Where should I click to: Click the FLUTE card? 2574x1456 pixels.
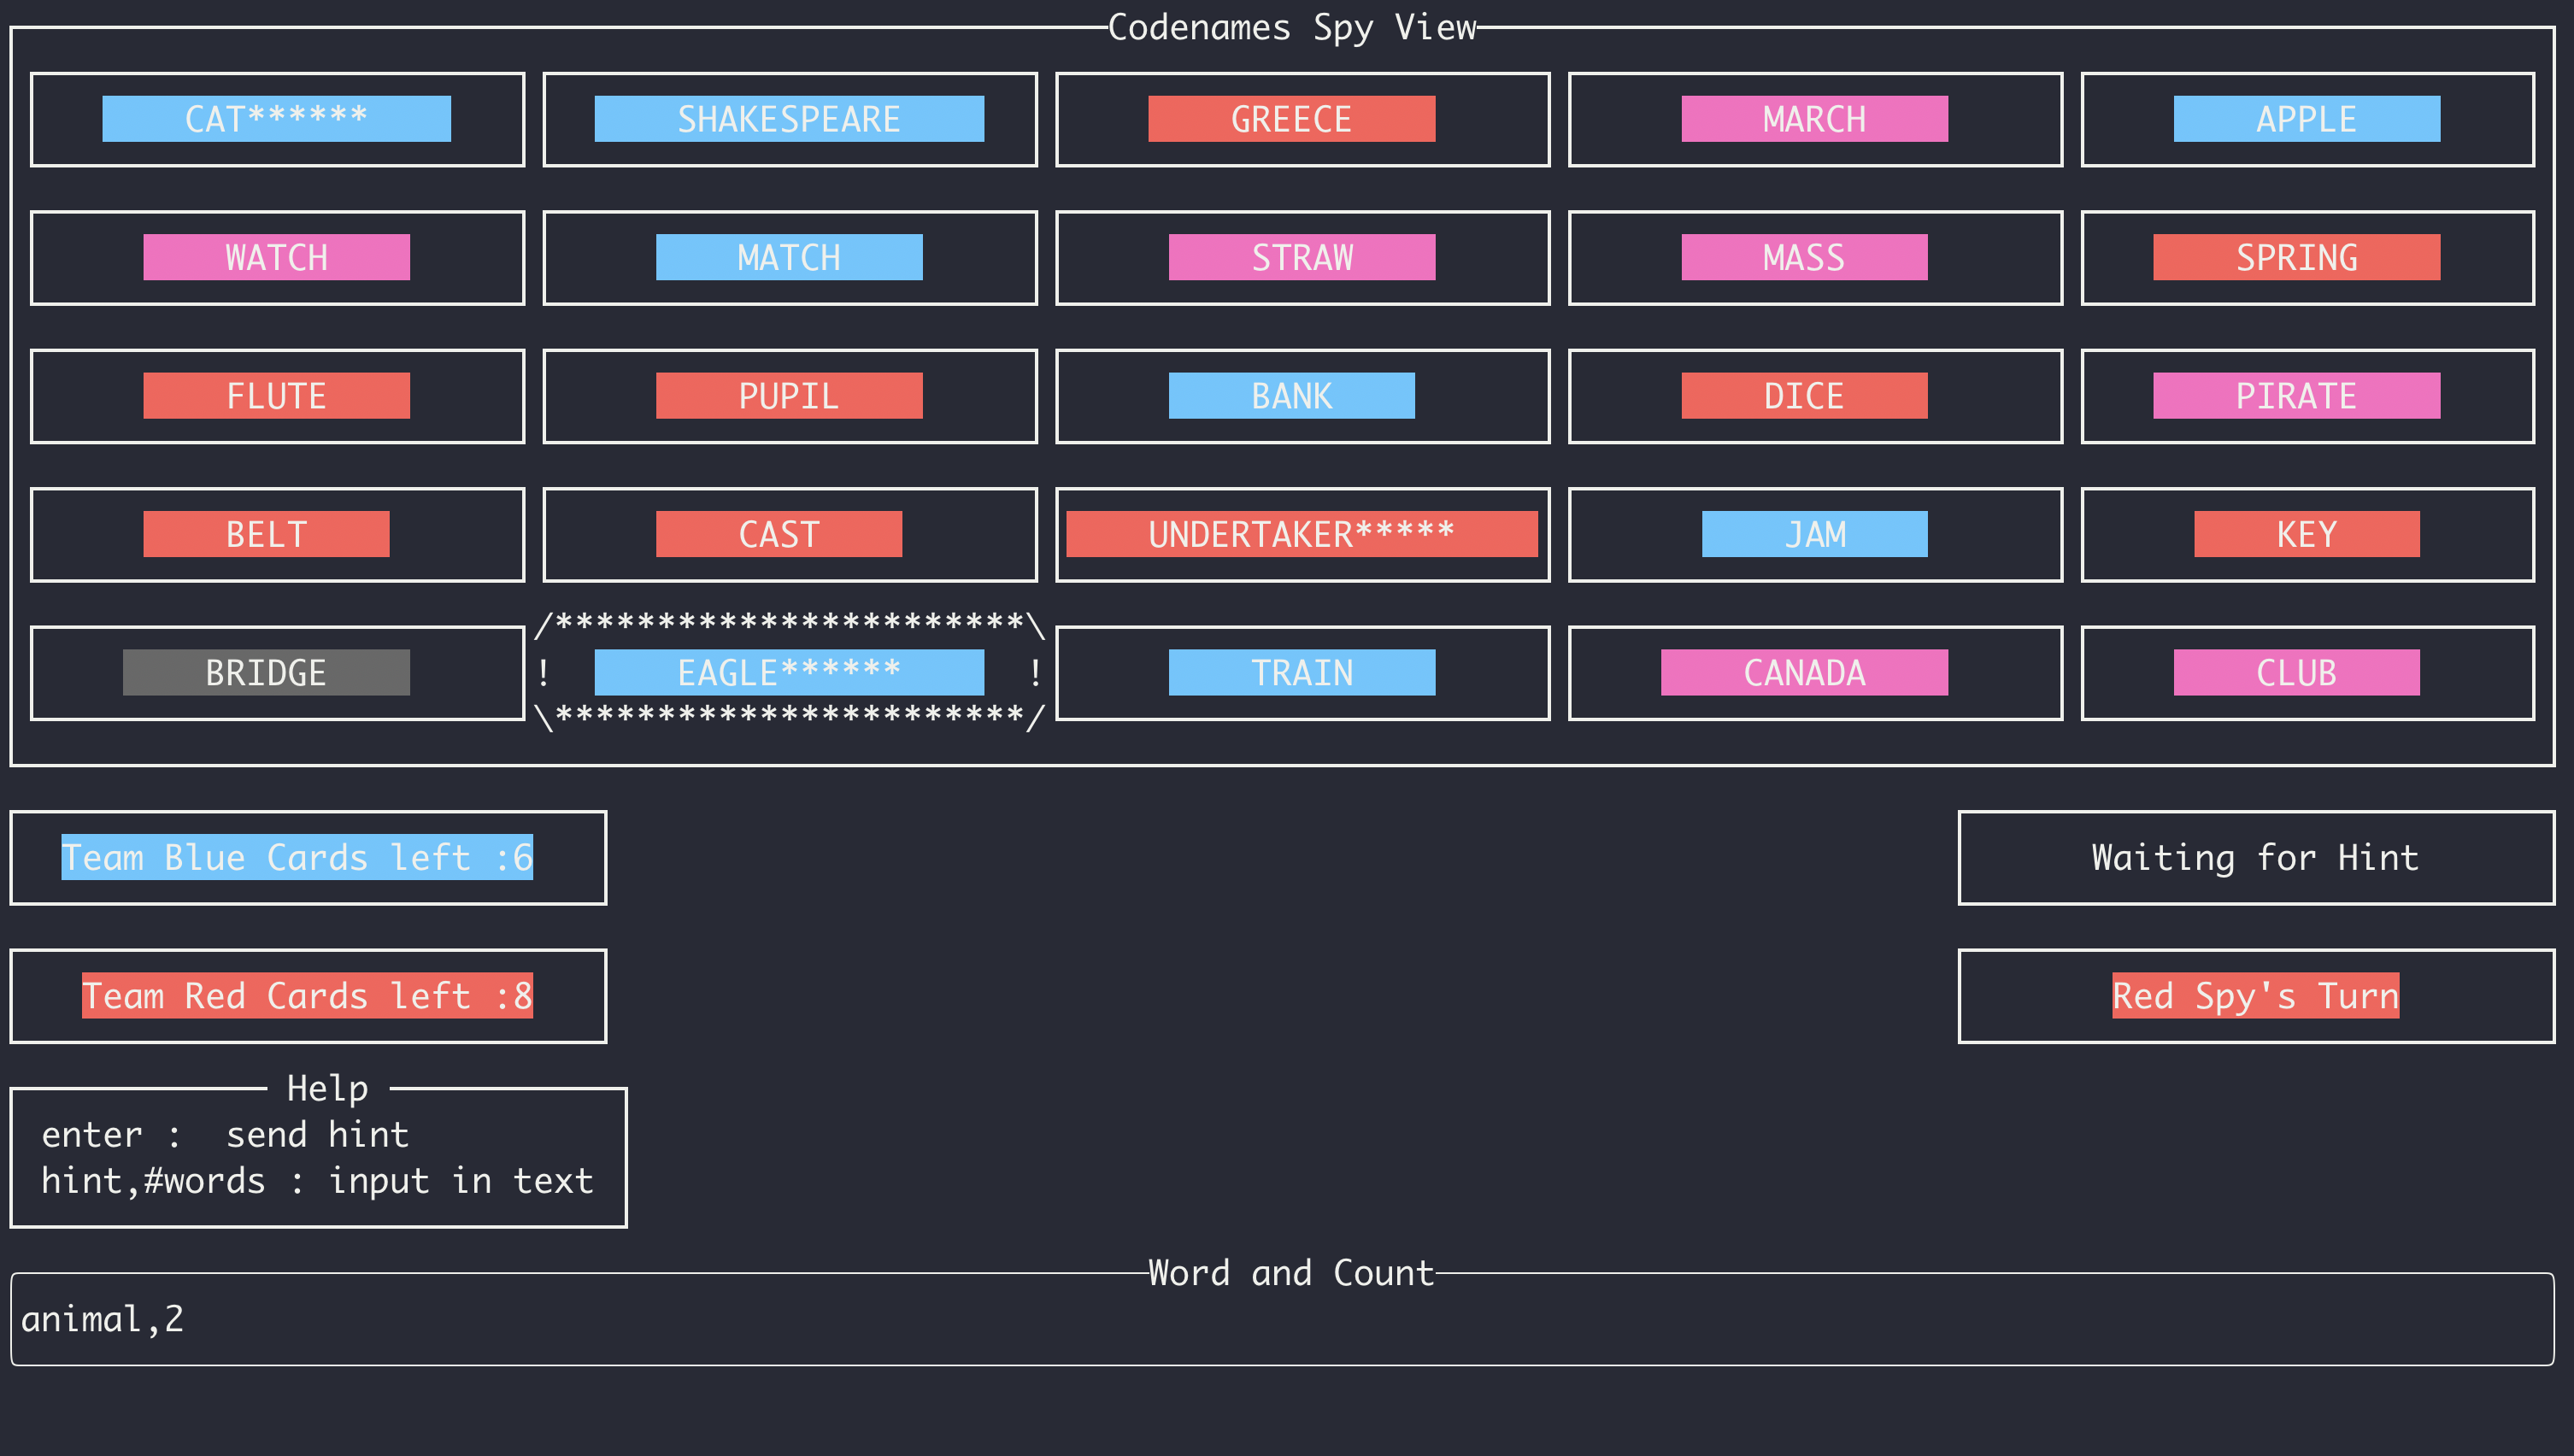coord(277,396)
